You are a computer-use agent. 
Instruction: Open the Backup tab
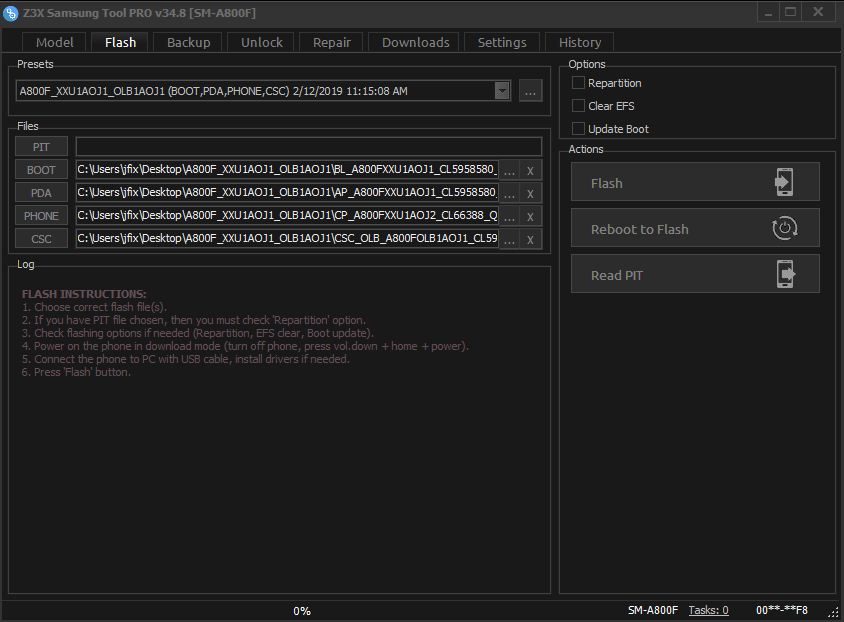(188, 43)
